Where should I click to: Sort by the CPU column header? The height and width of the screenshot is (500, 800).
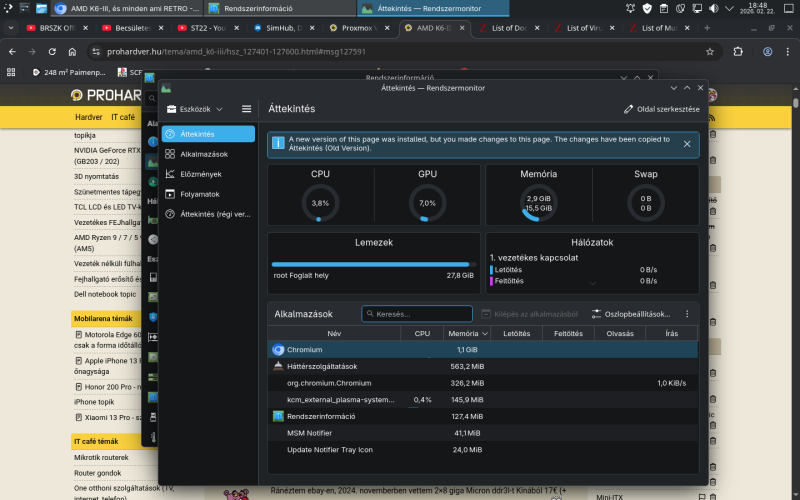pyautogui.click(x=422, y=333)
